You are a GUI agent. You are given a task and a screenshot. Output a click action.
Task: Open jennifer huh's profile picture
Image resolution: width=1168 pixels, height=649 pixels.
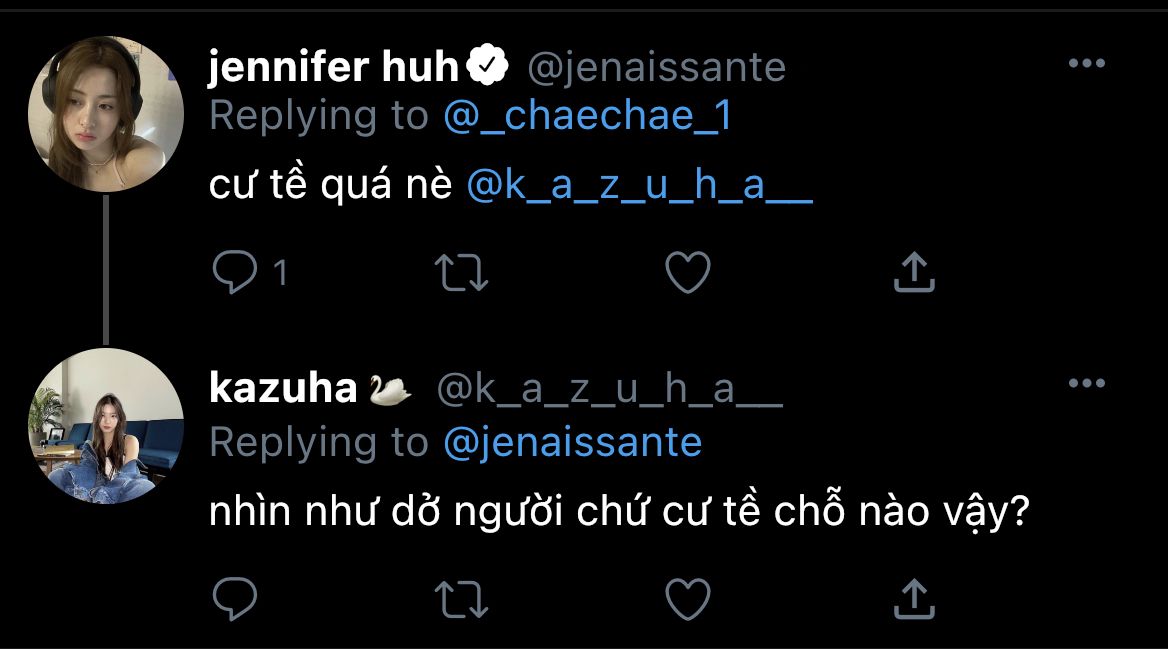(106, 114)
